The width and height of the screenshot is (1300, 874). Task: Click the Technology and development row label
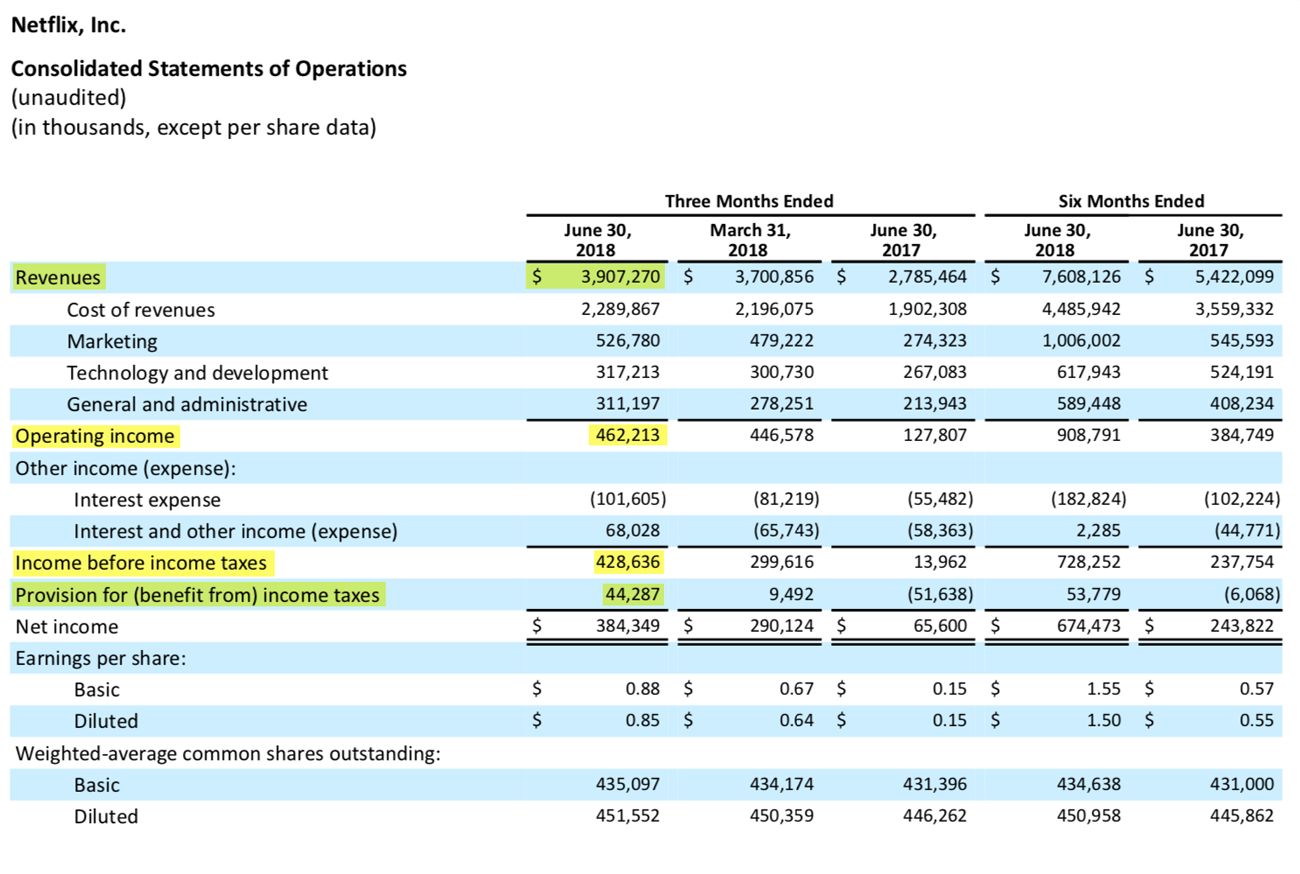tap(197, 373)
